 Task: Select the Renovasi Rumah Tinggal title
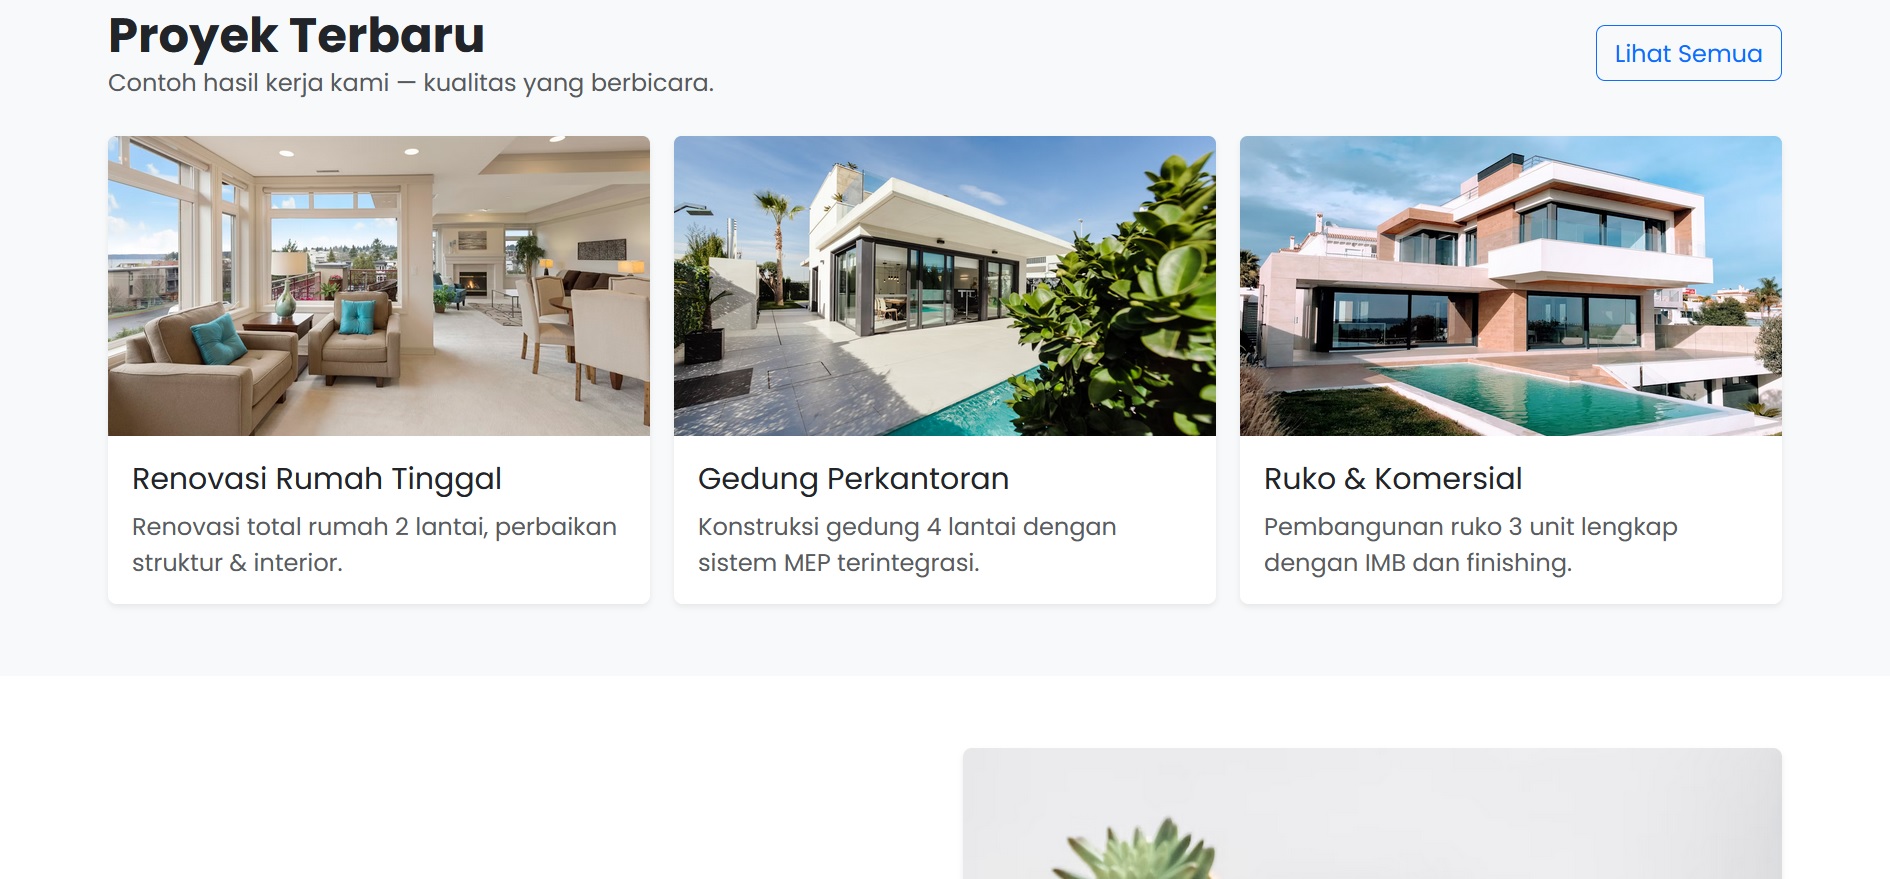pyautogui.click(x=317, y=479)
